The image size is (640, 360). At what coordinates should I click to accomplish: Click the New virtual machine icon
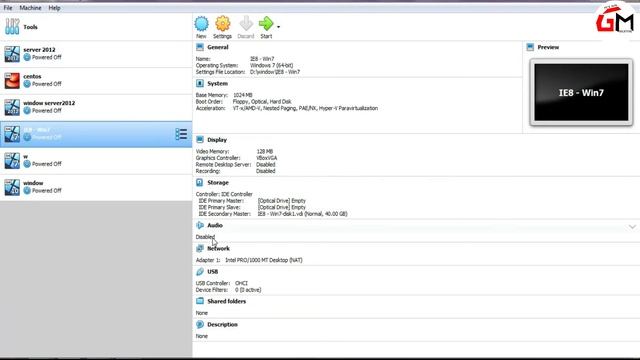pyautogui.click(x=201, y=24)
